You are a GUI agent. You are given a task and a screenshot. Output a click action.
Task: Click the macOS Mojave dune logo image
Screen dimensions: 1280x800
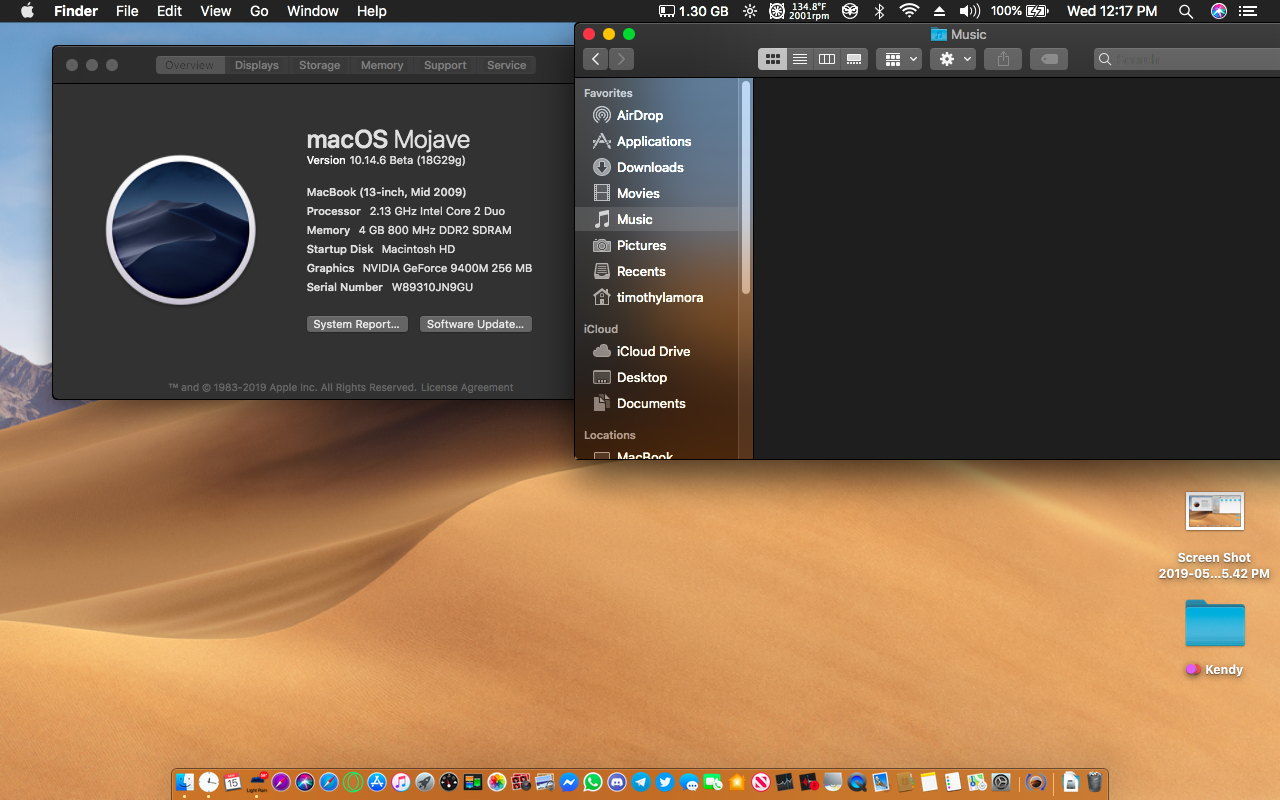181,230
